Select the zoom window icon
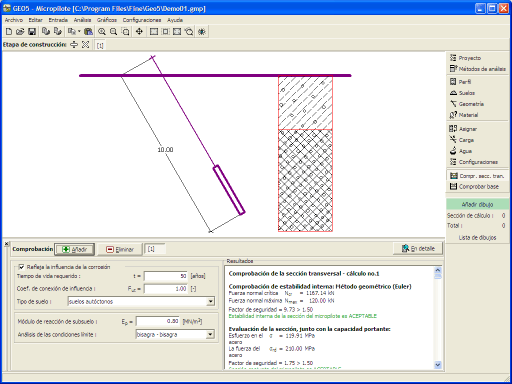 [x=125, y=32]
